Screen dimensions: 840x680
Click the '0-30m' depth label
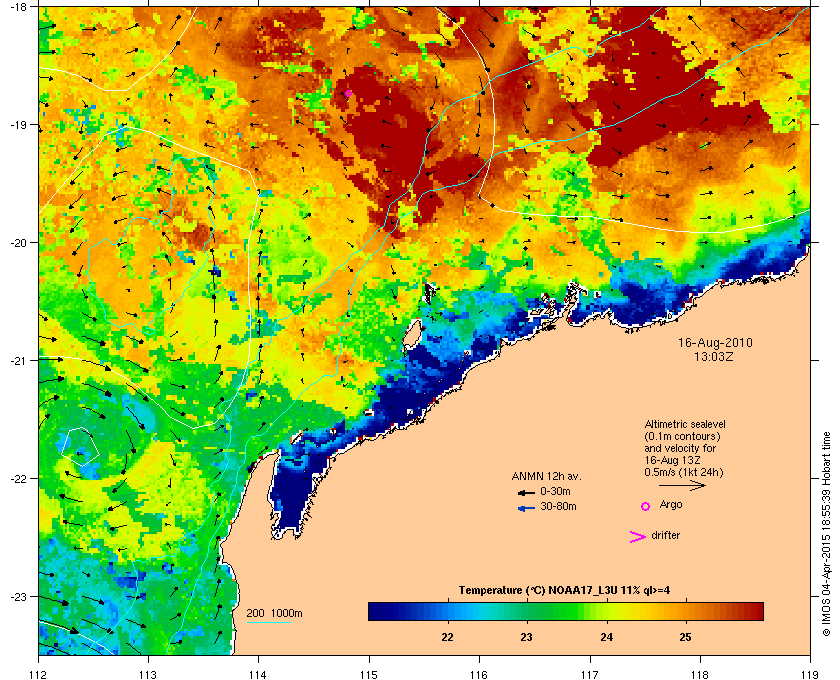pos(555,491)
